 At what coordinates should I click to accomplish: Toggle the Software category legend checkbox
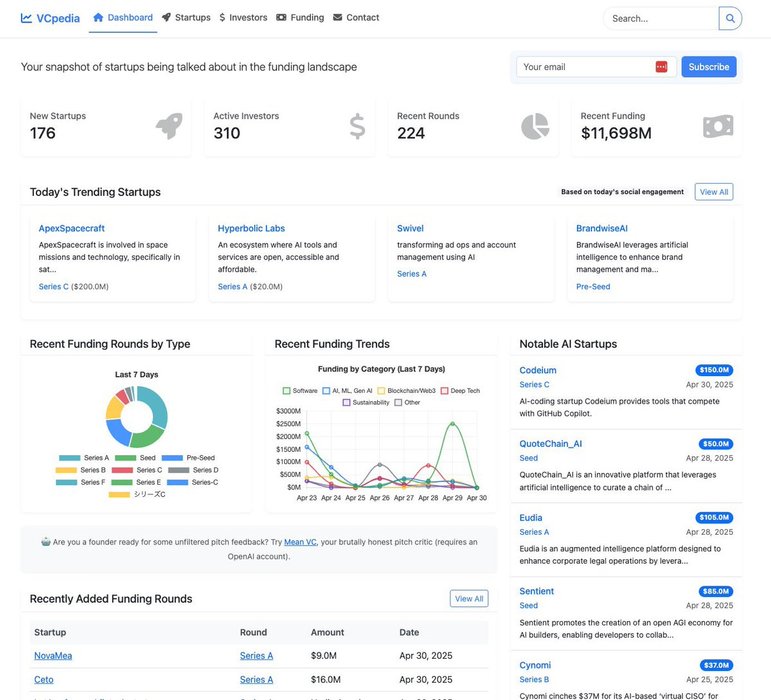tap(287, 391)
